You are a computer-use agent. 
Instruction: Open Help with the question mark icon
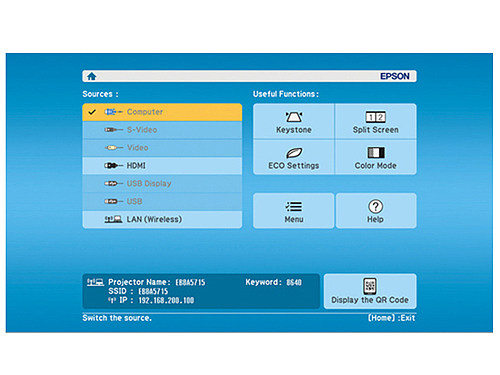click(376, 211)
